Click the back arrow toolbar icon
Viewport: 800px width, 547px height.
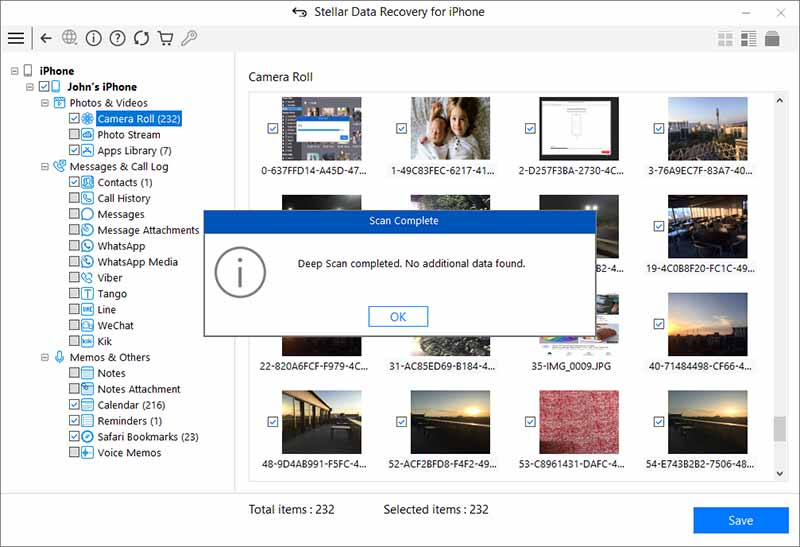click(46, 38)
